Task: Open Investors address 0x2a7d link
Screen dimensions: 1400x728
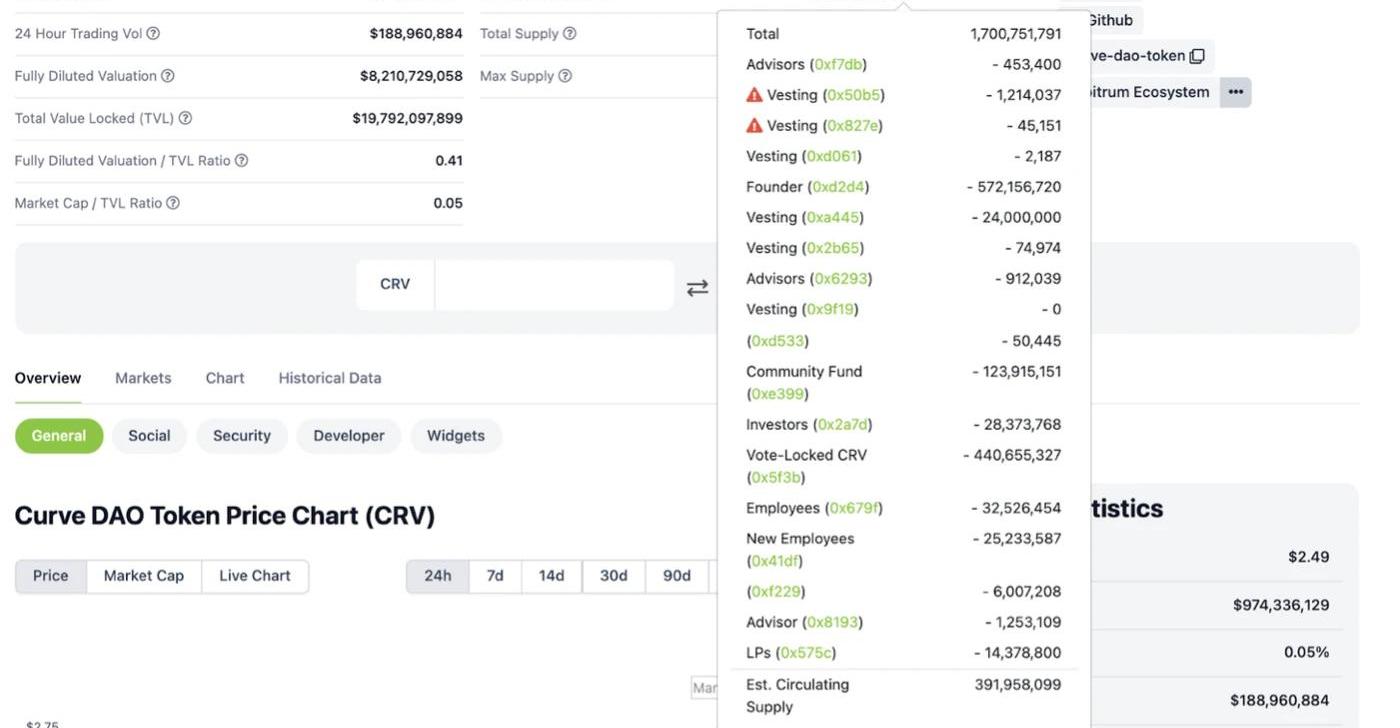Action: pos(843,425)
